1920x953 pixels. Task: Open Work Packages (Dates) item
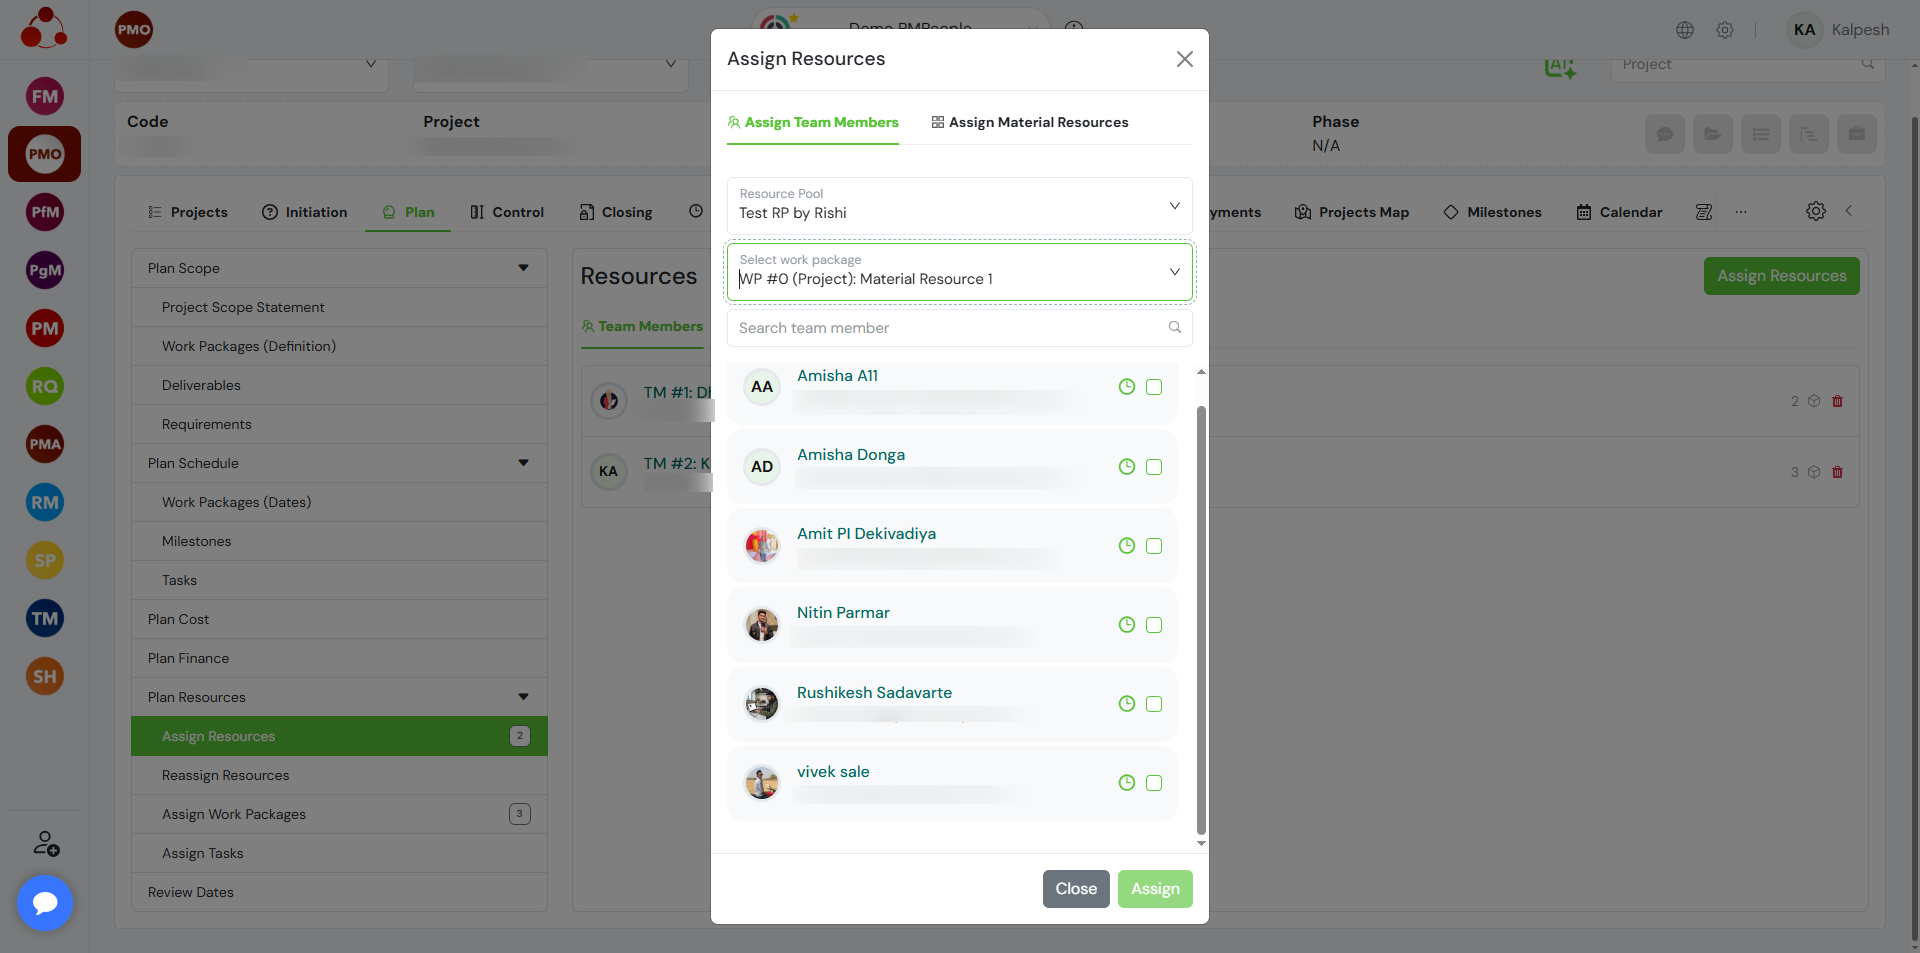[339, 502]
